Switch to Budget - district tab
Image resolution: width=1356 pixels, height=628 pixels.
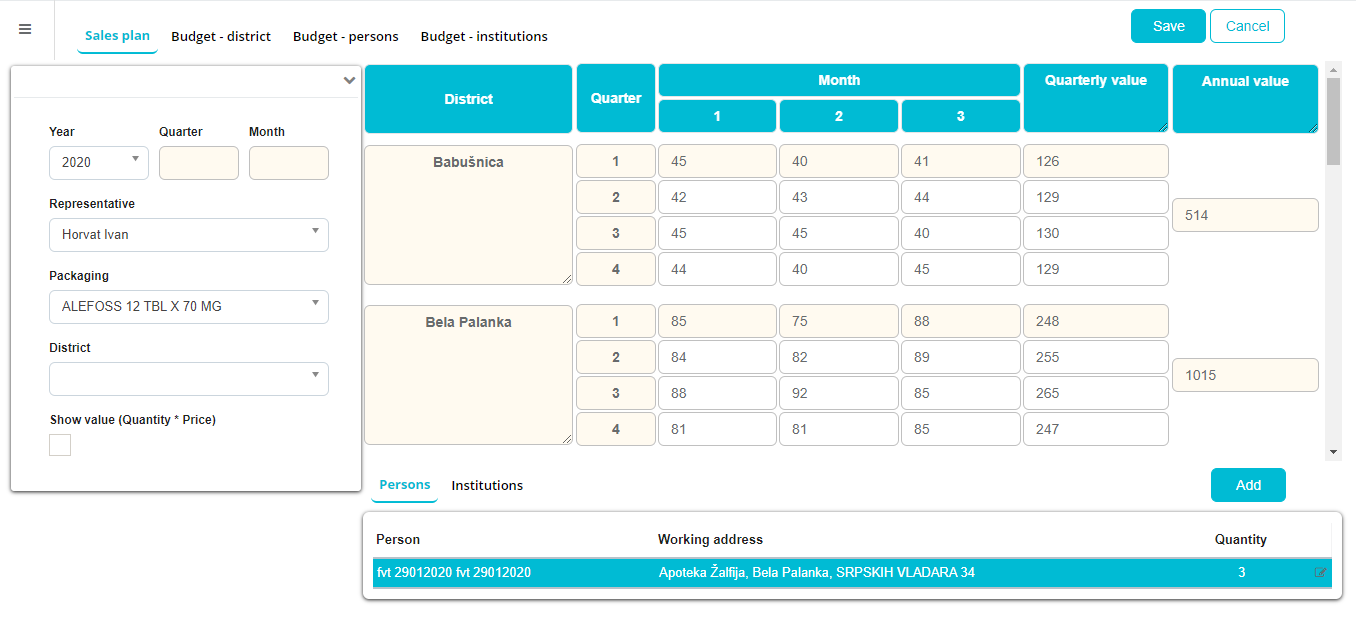(x=221, y=36)
